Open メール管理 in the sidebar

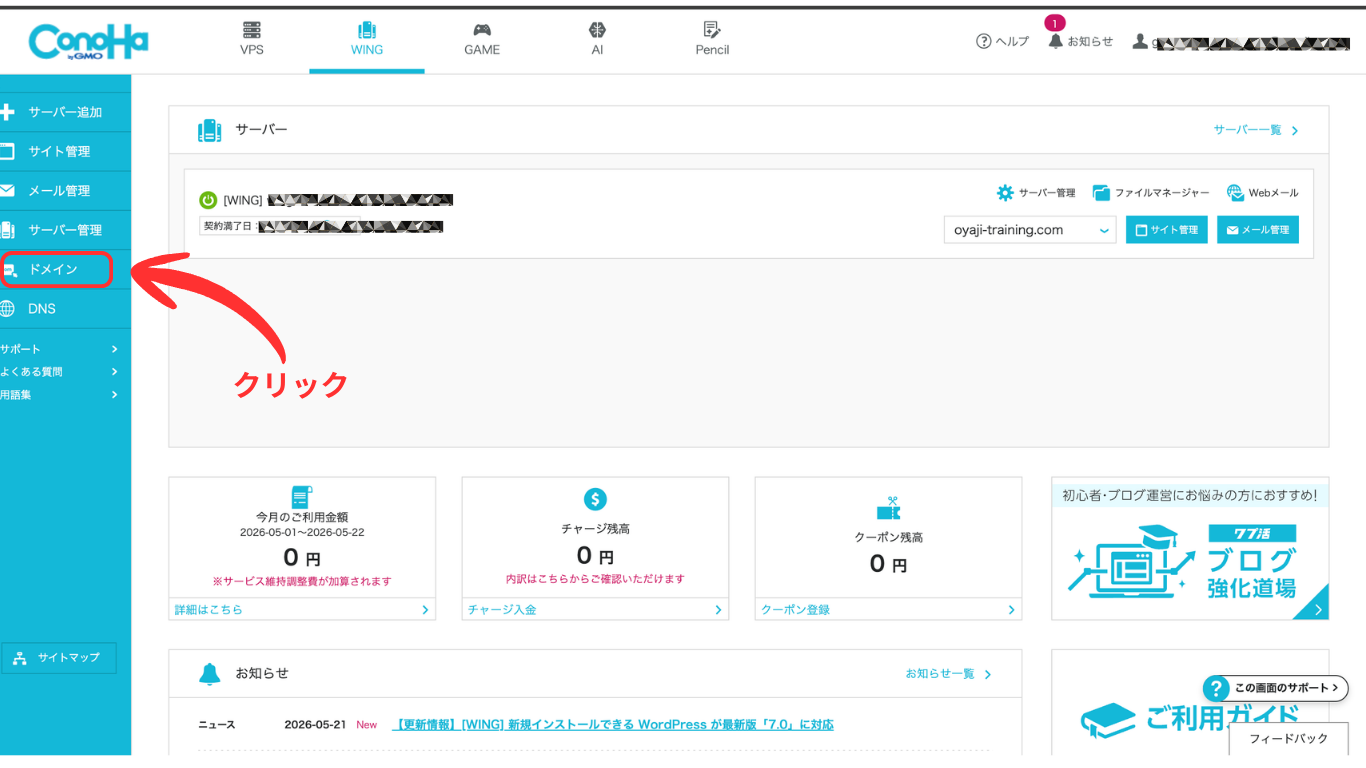65,190
